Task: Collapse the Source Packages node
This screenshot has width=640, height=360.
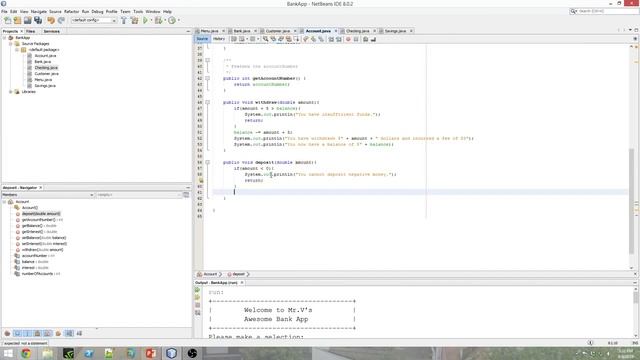Action: click(x=11, y=44)
